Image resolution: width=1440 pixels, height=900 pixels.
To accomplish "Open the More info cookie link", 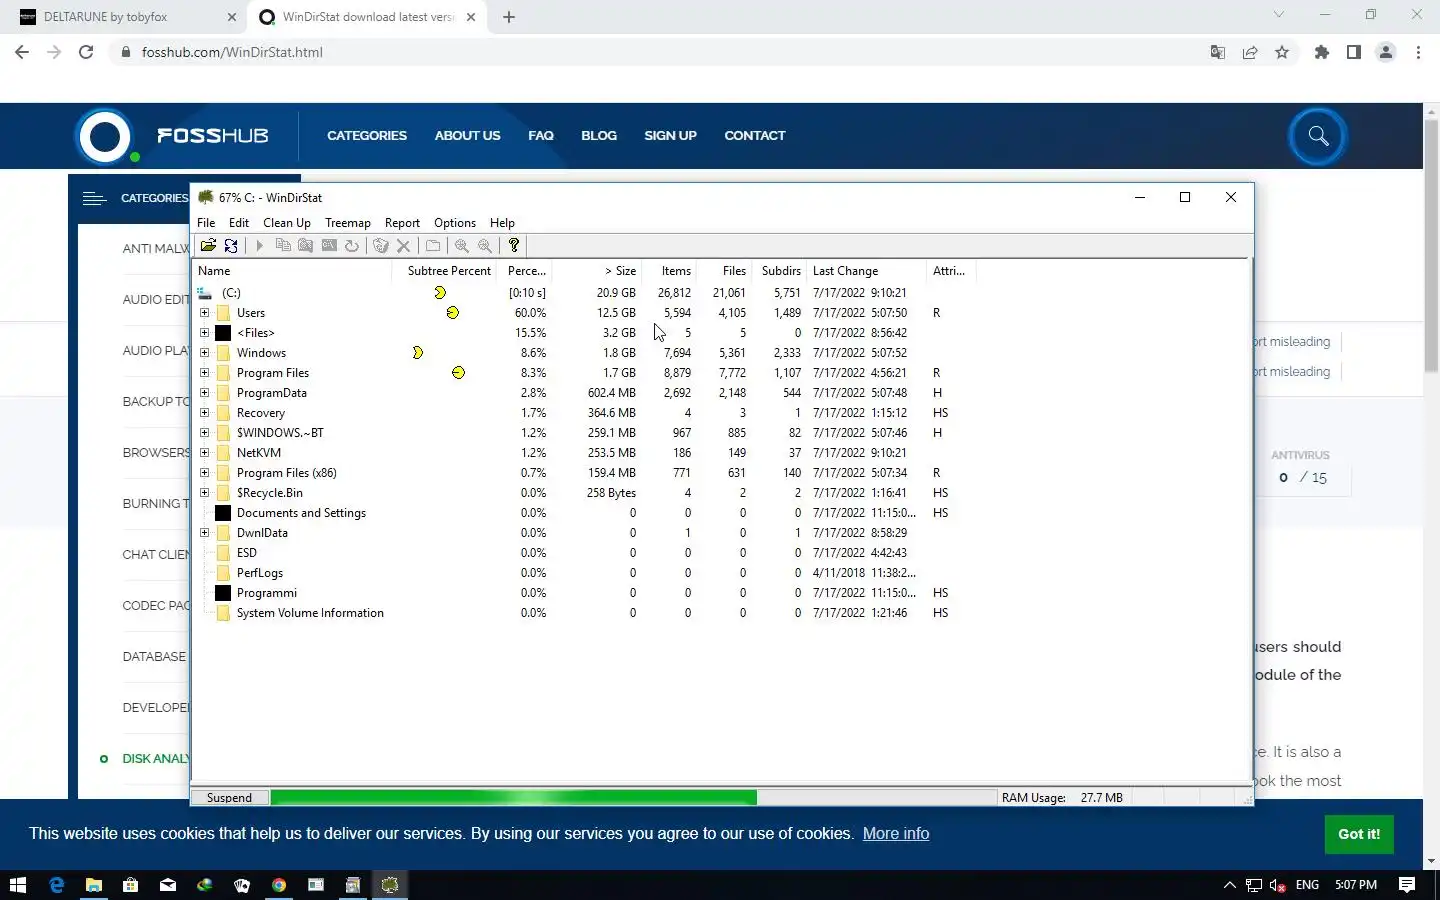I will (x=896, y=834).
